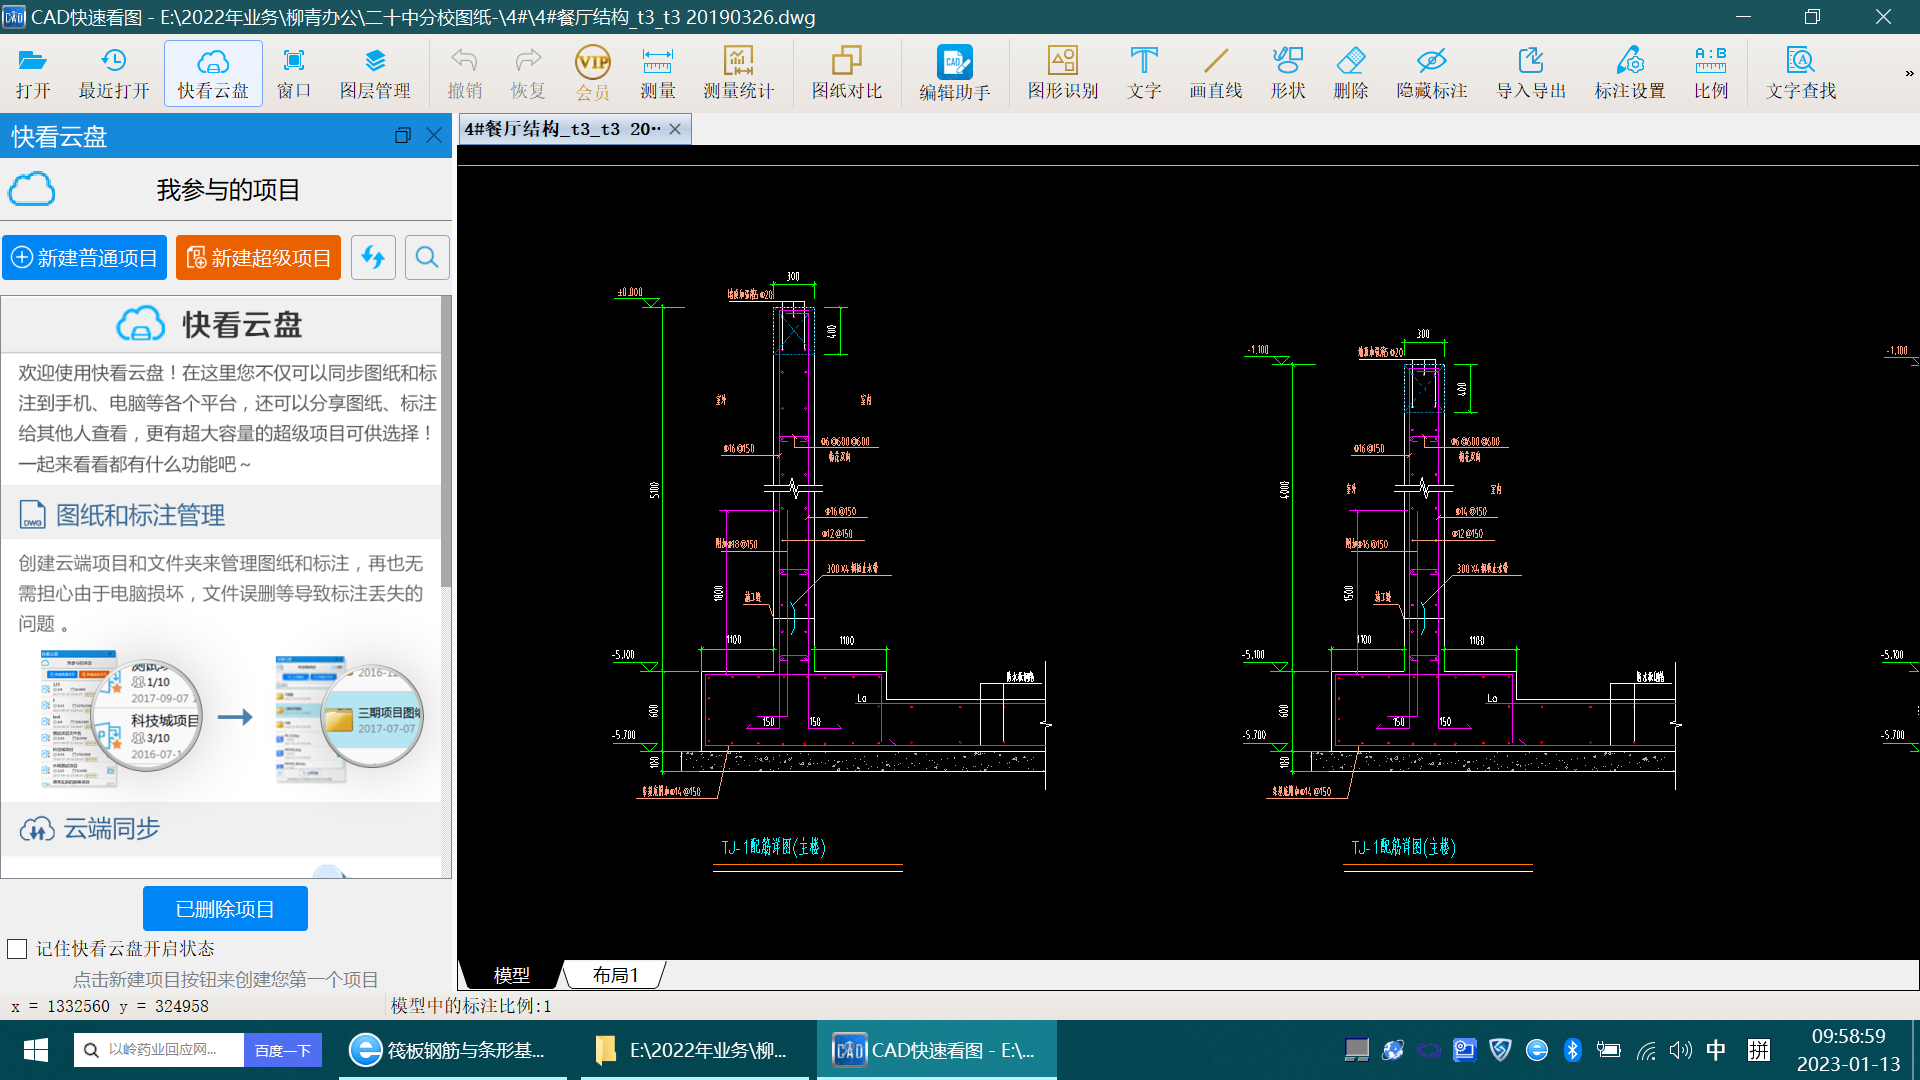Viewport: 1920px width, 1080px height.
Task: Open 导入导出 import export
Action: 1531,74
